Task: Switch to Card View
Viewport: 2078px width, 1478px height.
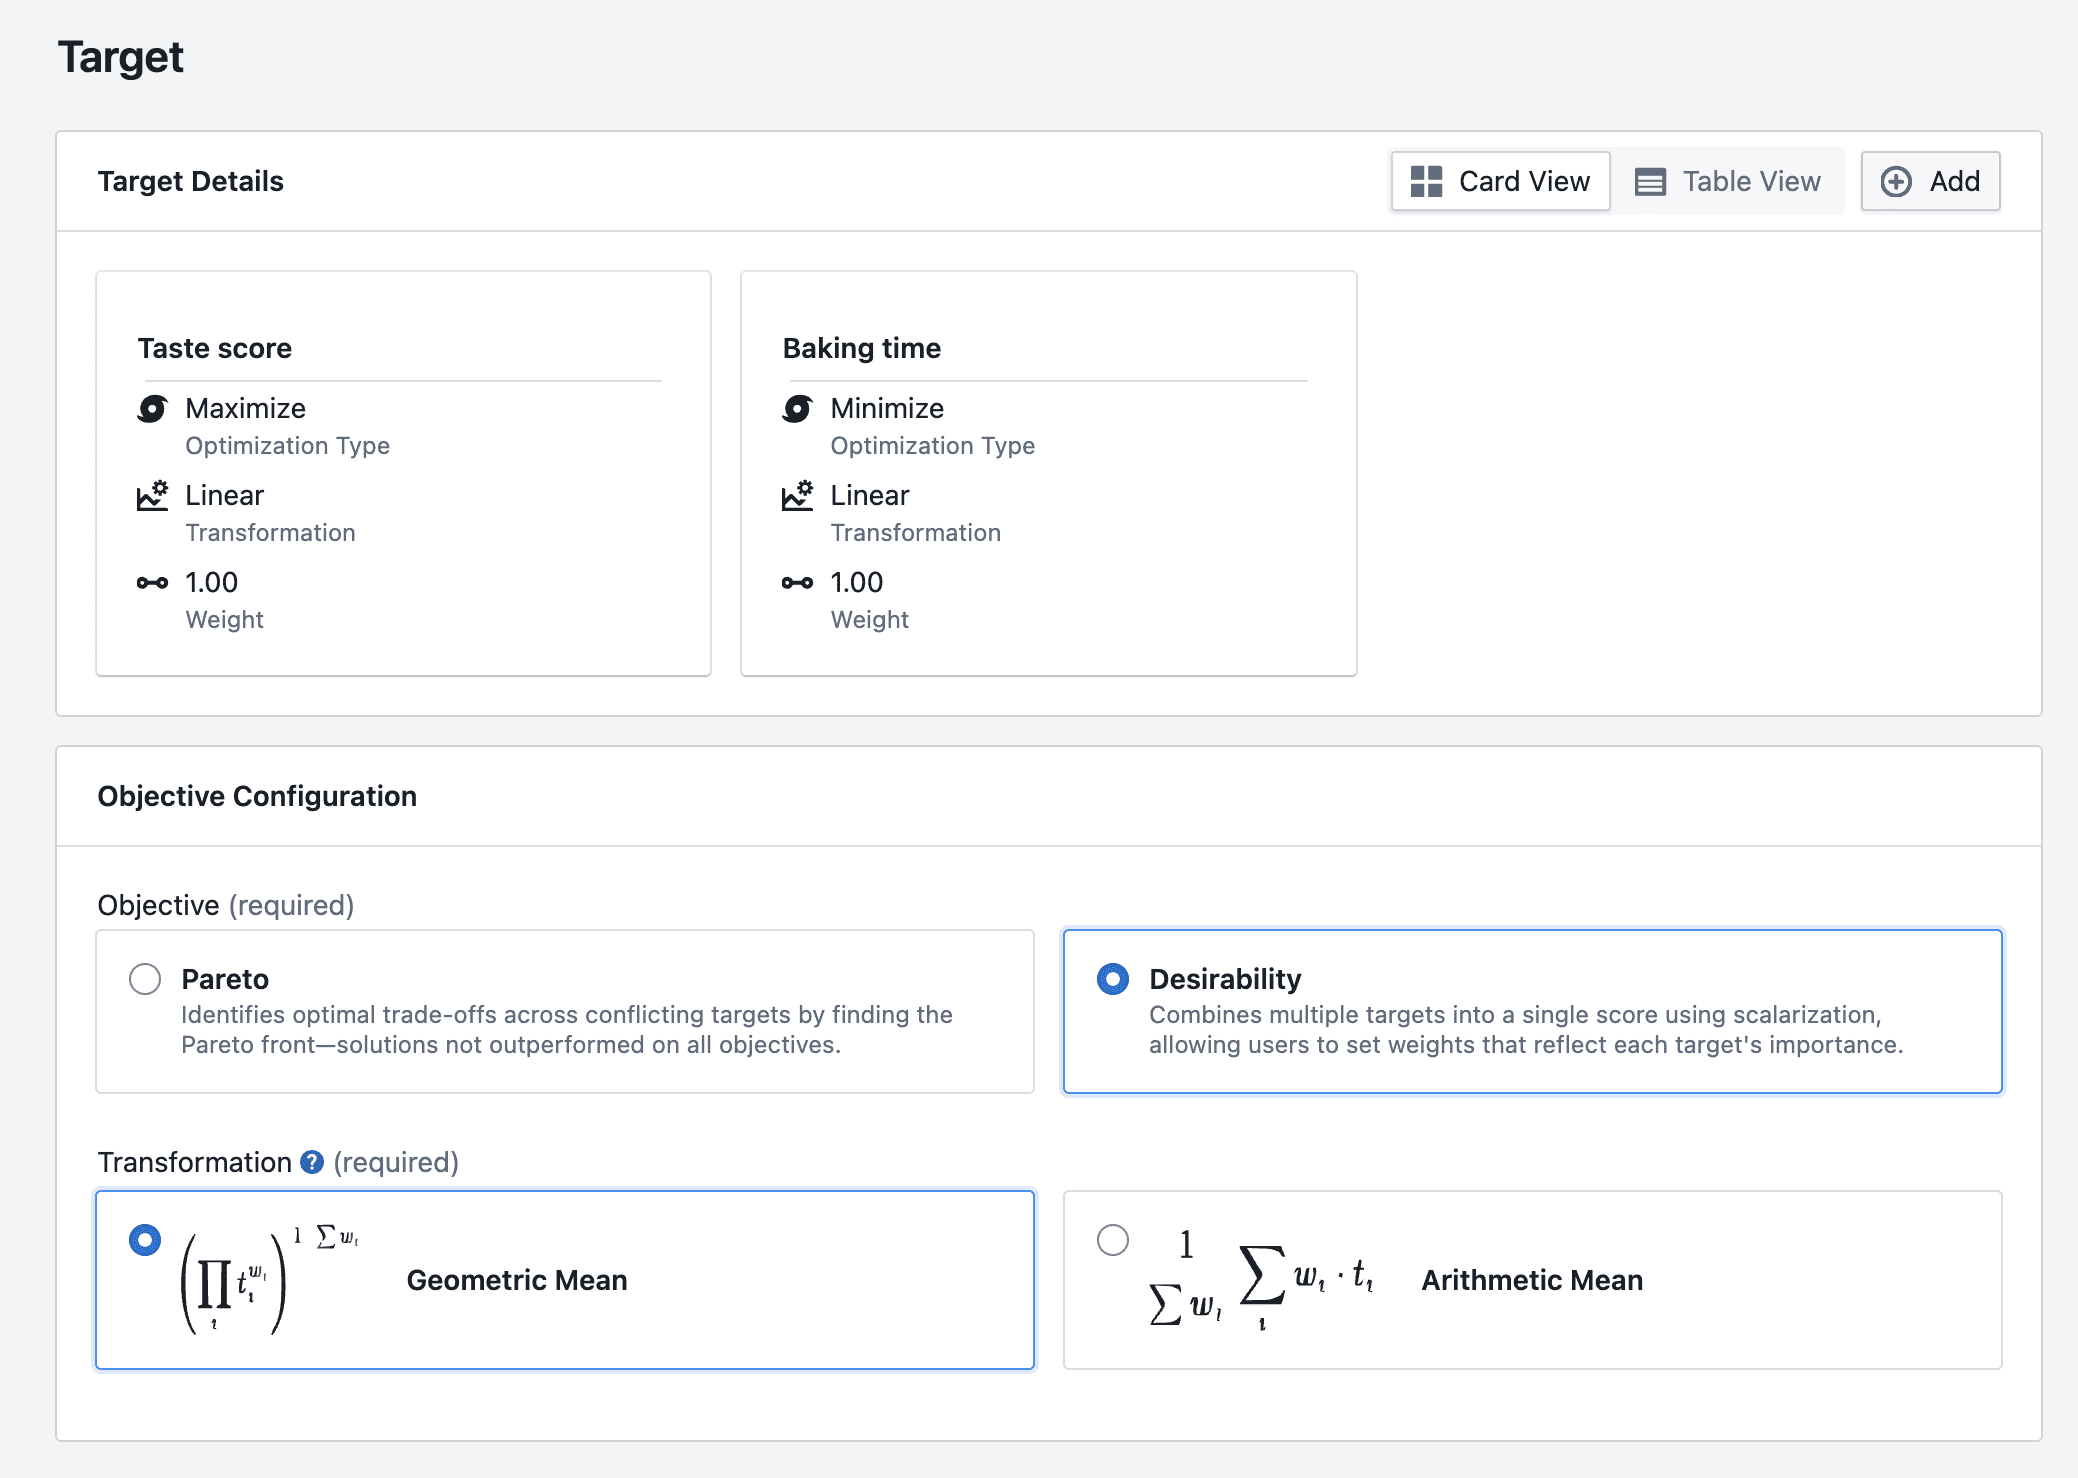Action: [1500, 181]
